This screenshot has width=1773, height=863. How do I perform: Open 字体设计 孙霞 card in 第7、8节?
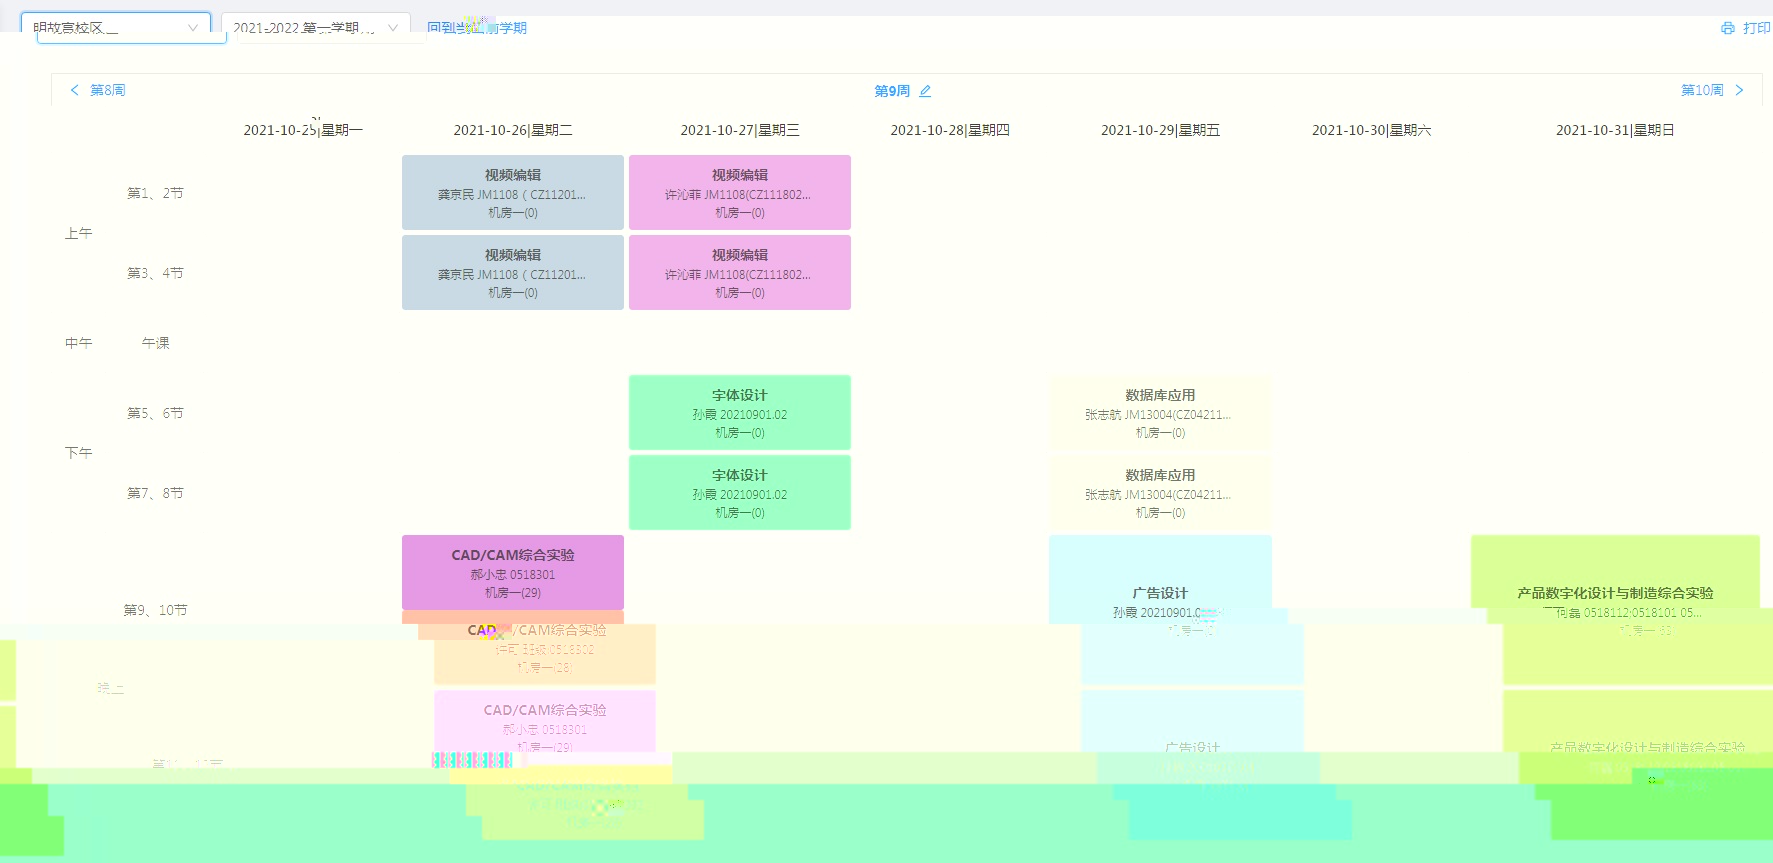740,492
